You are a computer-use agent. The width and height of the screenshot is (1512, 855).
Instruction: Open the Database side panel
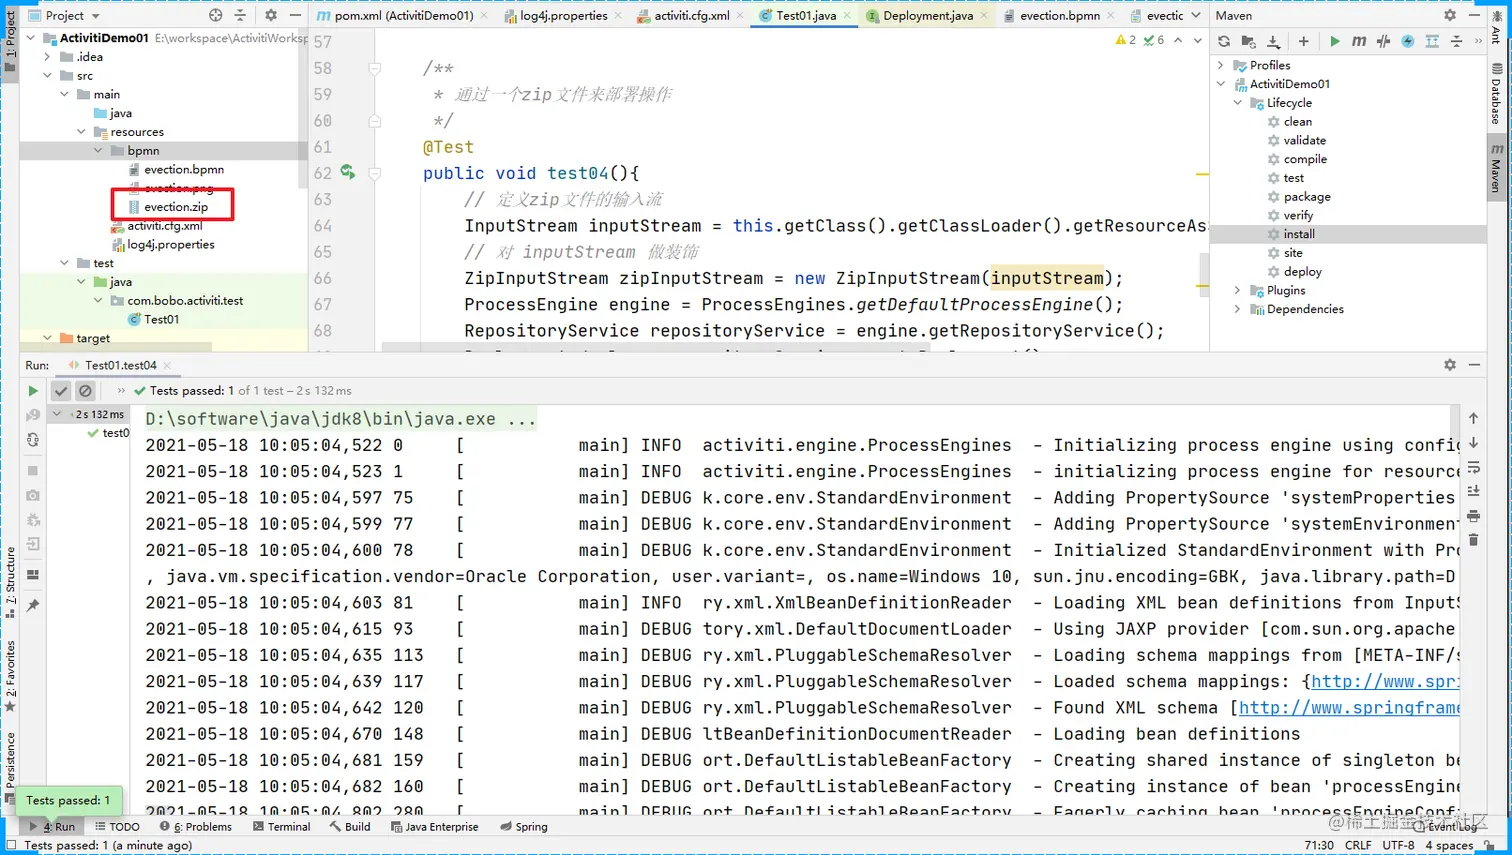click(x=1496, y=95)
